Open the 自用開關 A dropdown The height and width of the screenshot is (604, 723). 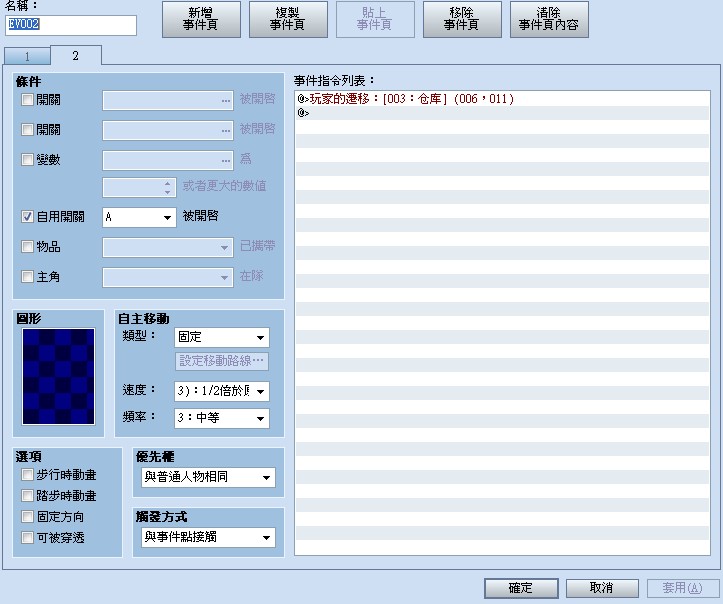[x=139, y=217]
